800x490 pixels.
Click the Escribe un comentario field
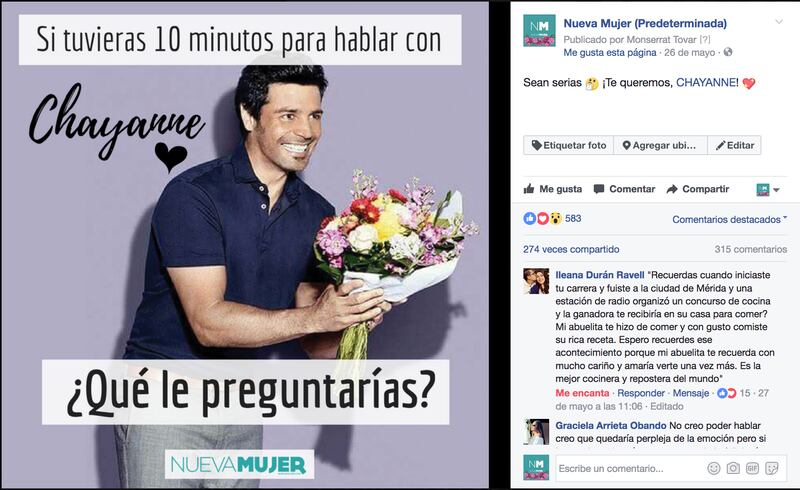pyautogui.click(x=630, y=468)
